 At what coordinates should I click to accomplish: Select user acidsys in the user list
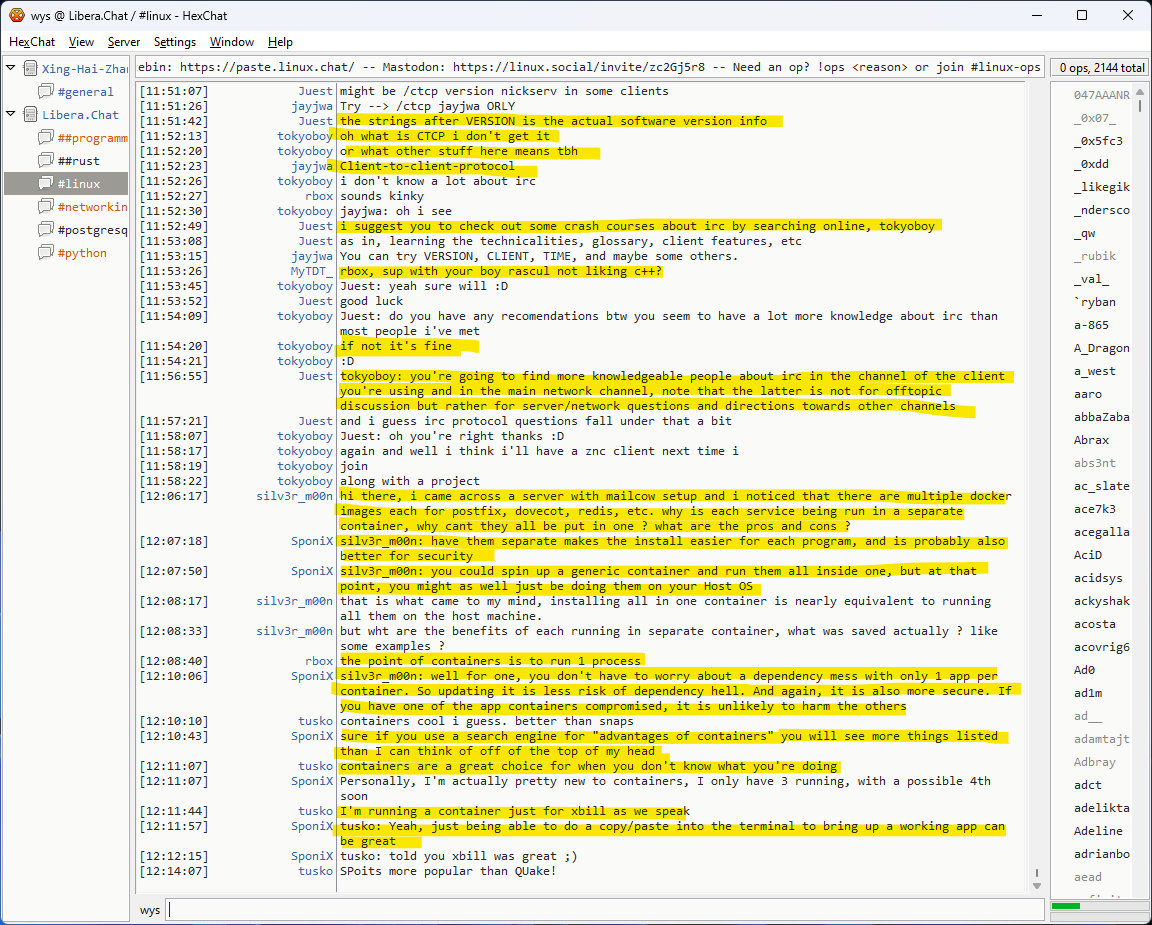[x=1098, y=578]
